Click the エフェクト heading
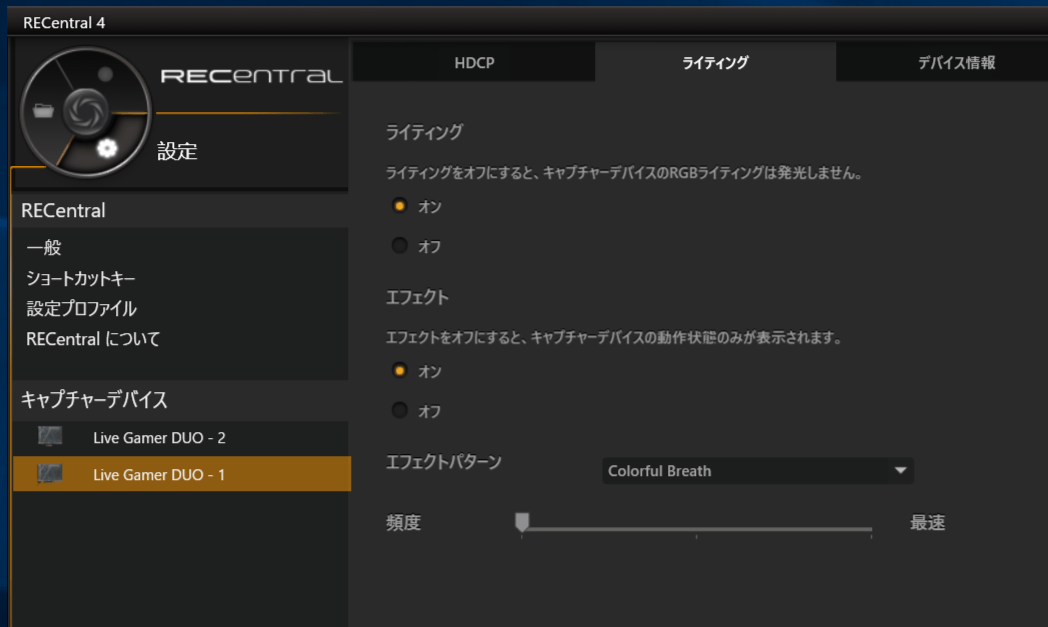This screenshot has width=1048, height=627. coord(417,297)
